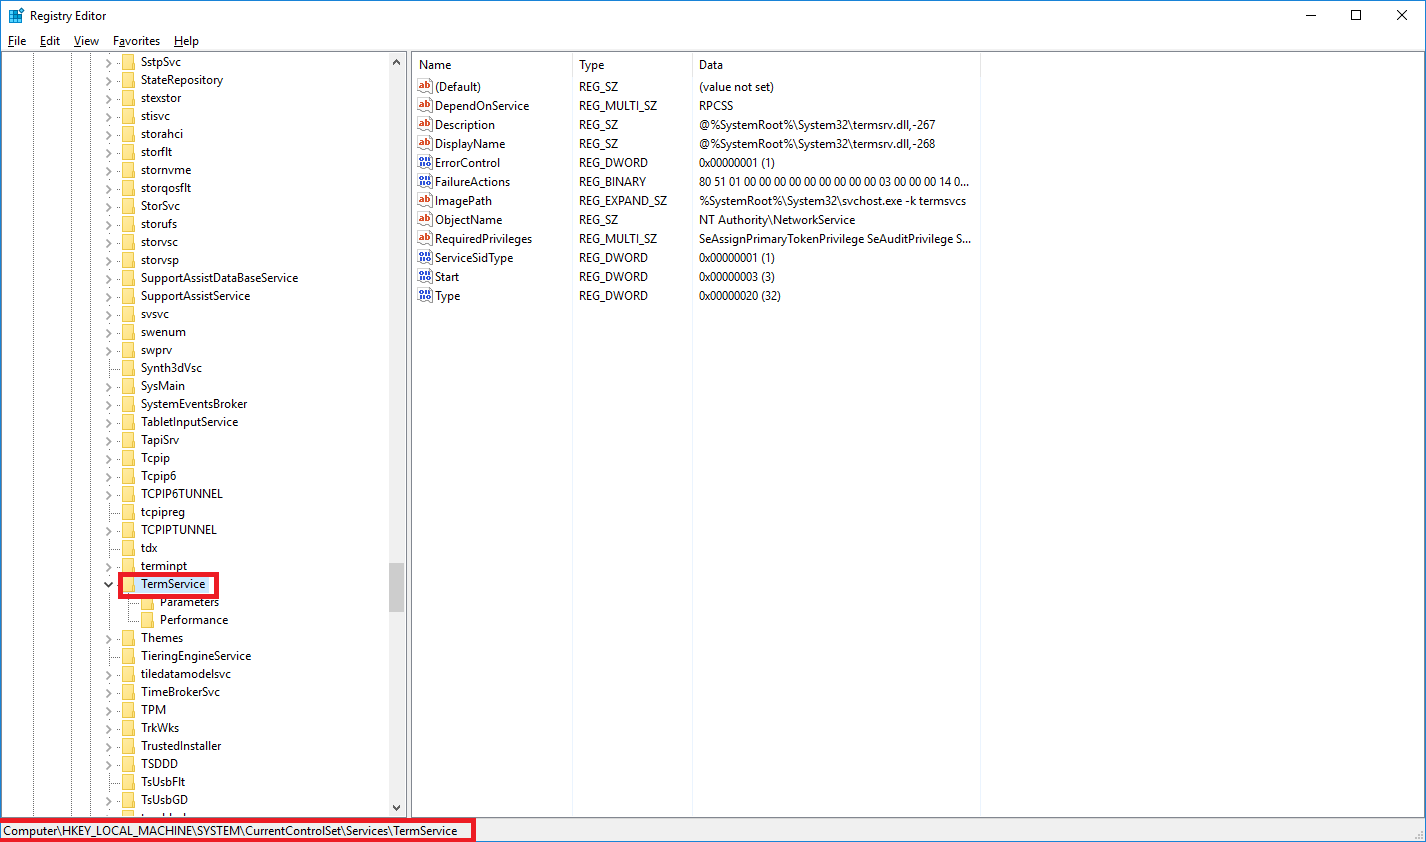Click the binary icon beside ServiceSidType
Screen dimensions: 1426x842
click(x=425, y=257)
